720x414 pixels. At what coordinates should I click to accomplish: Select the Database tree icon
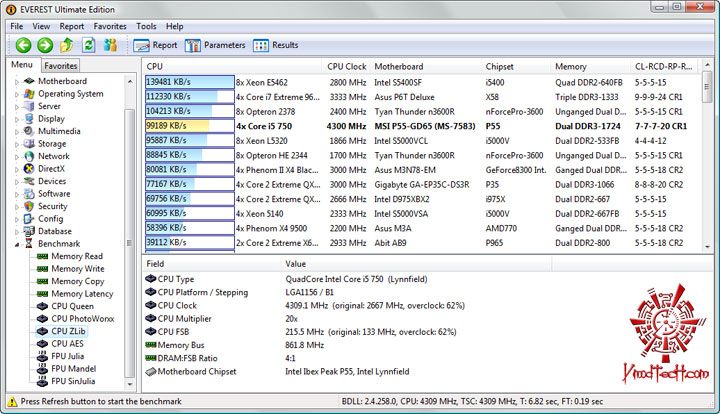29,231
